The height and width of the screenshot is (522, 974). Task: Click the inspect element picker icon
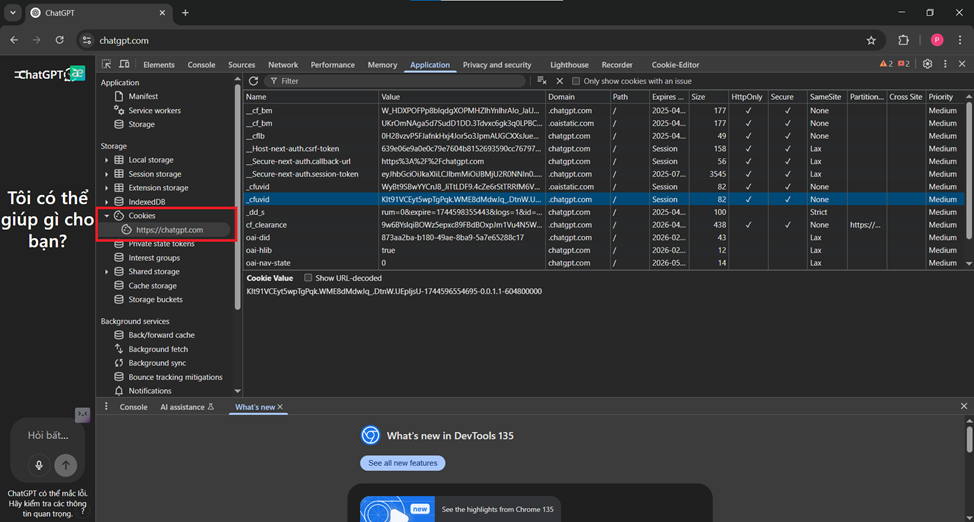tap(107, 64)
